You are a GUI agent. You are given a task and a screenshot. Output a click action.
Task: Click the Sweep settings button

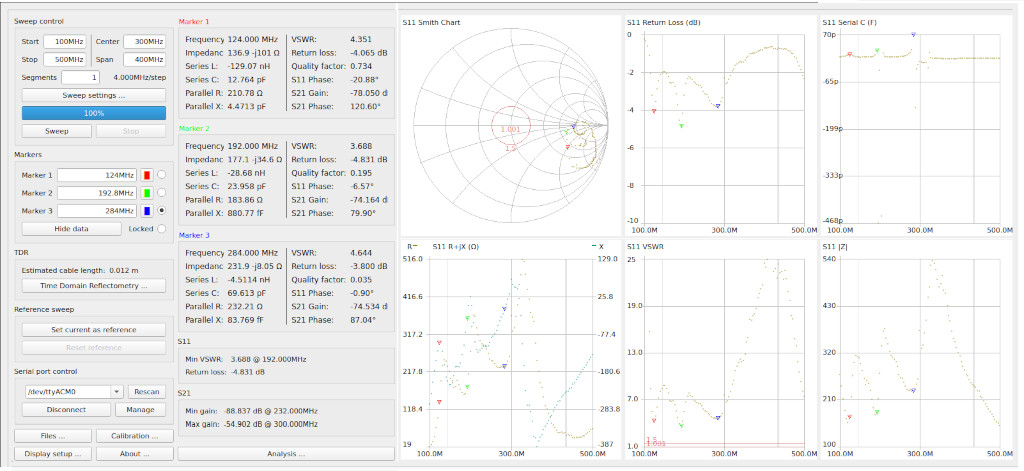(x=93, y=95)
